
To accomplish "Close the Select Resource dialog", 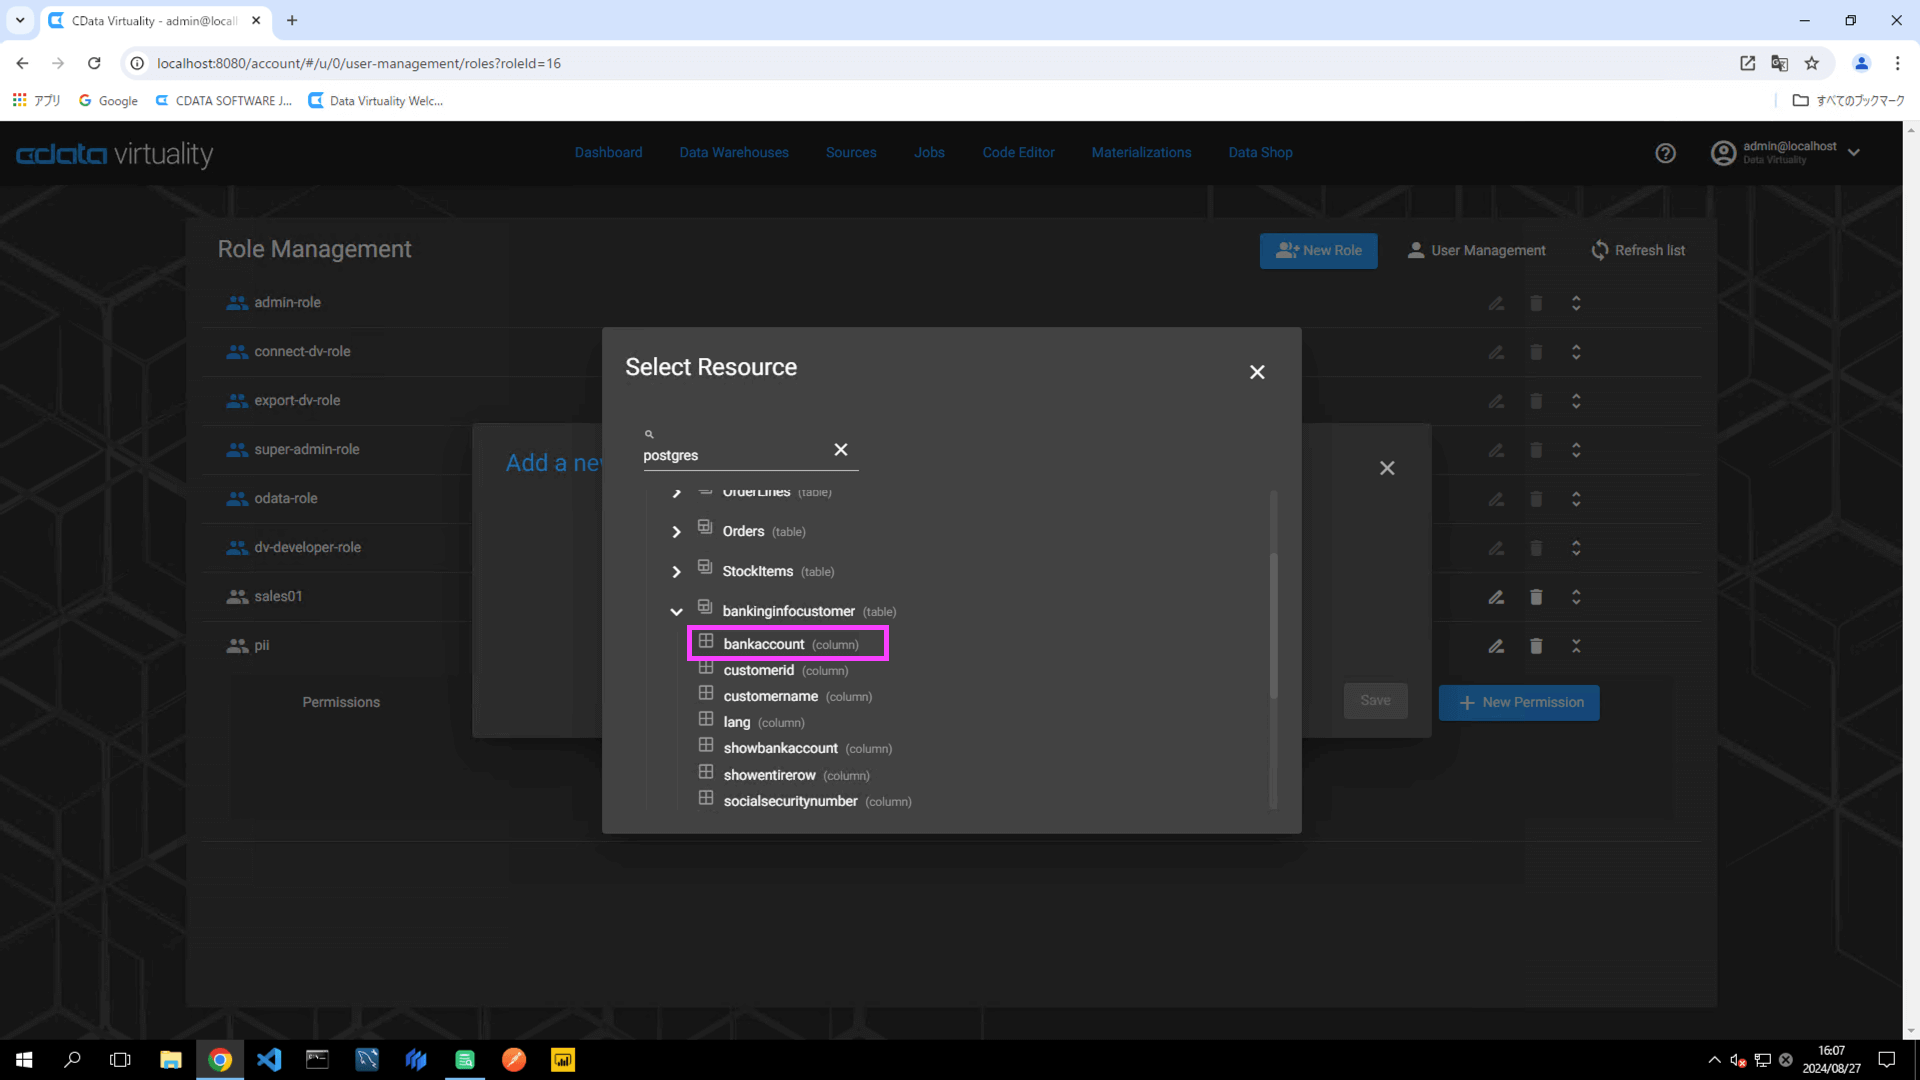I will (x=1257, y=372).
